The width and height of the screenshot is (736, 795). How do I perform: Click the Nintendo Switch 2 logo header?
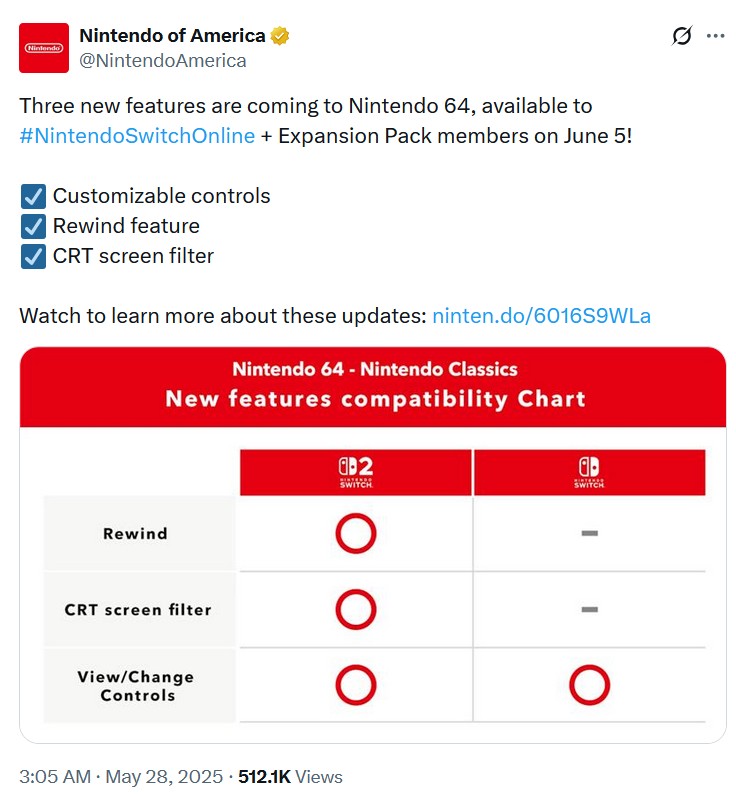356,472
